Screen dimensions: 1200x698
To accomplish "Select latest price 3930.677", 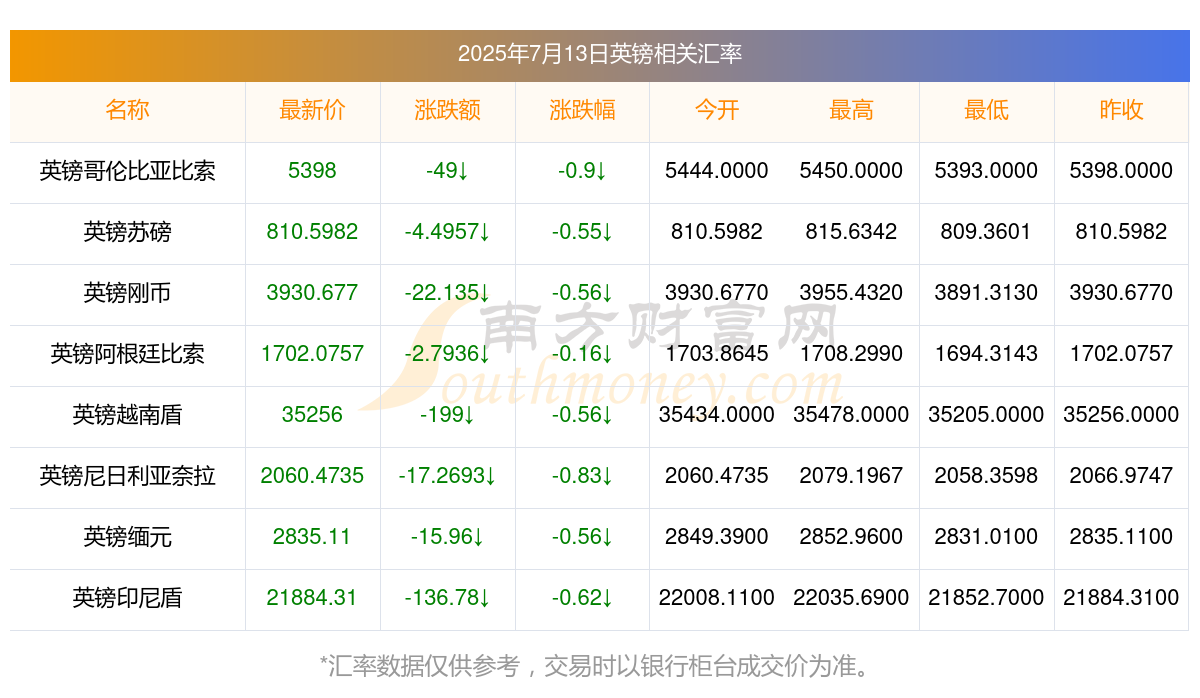I will point(312,293).
